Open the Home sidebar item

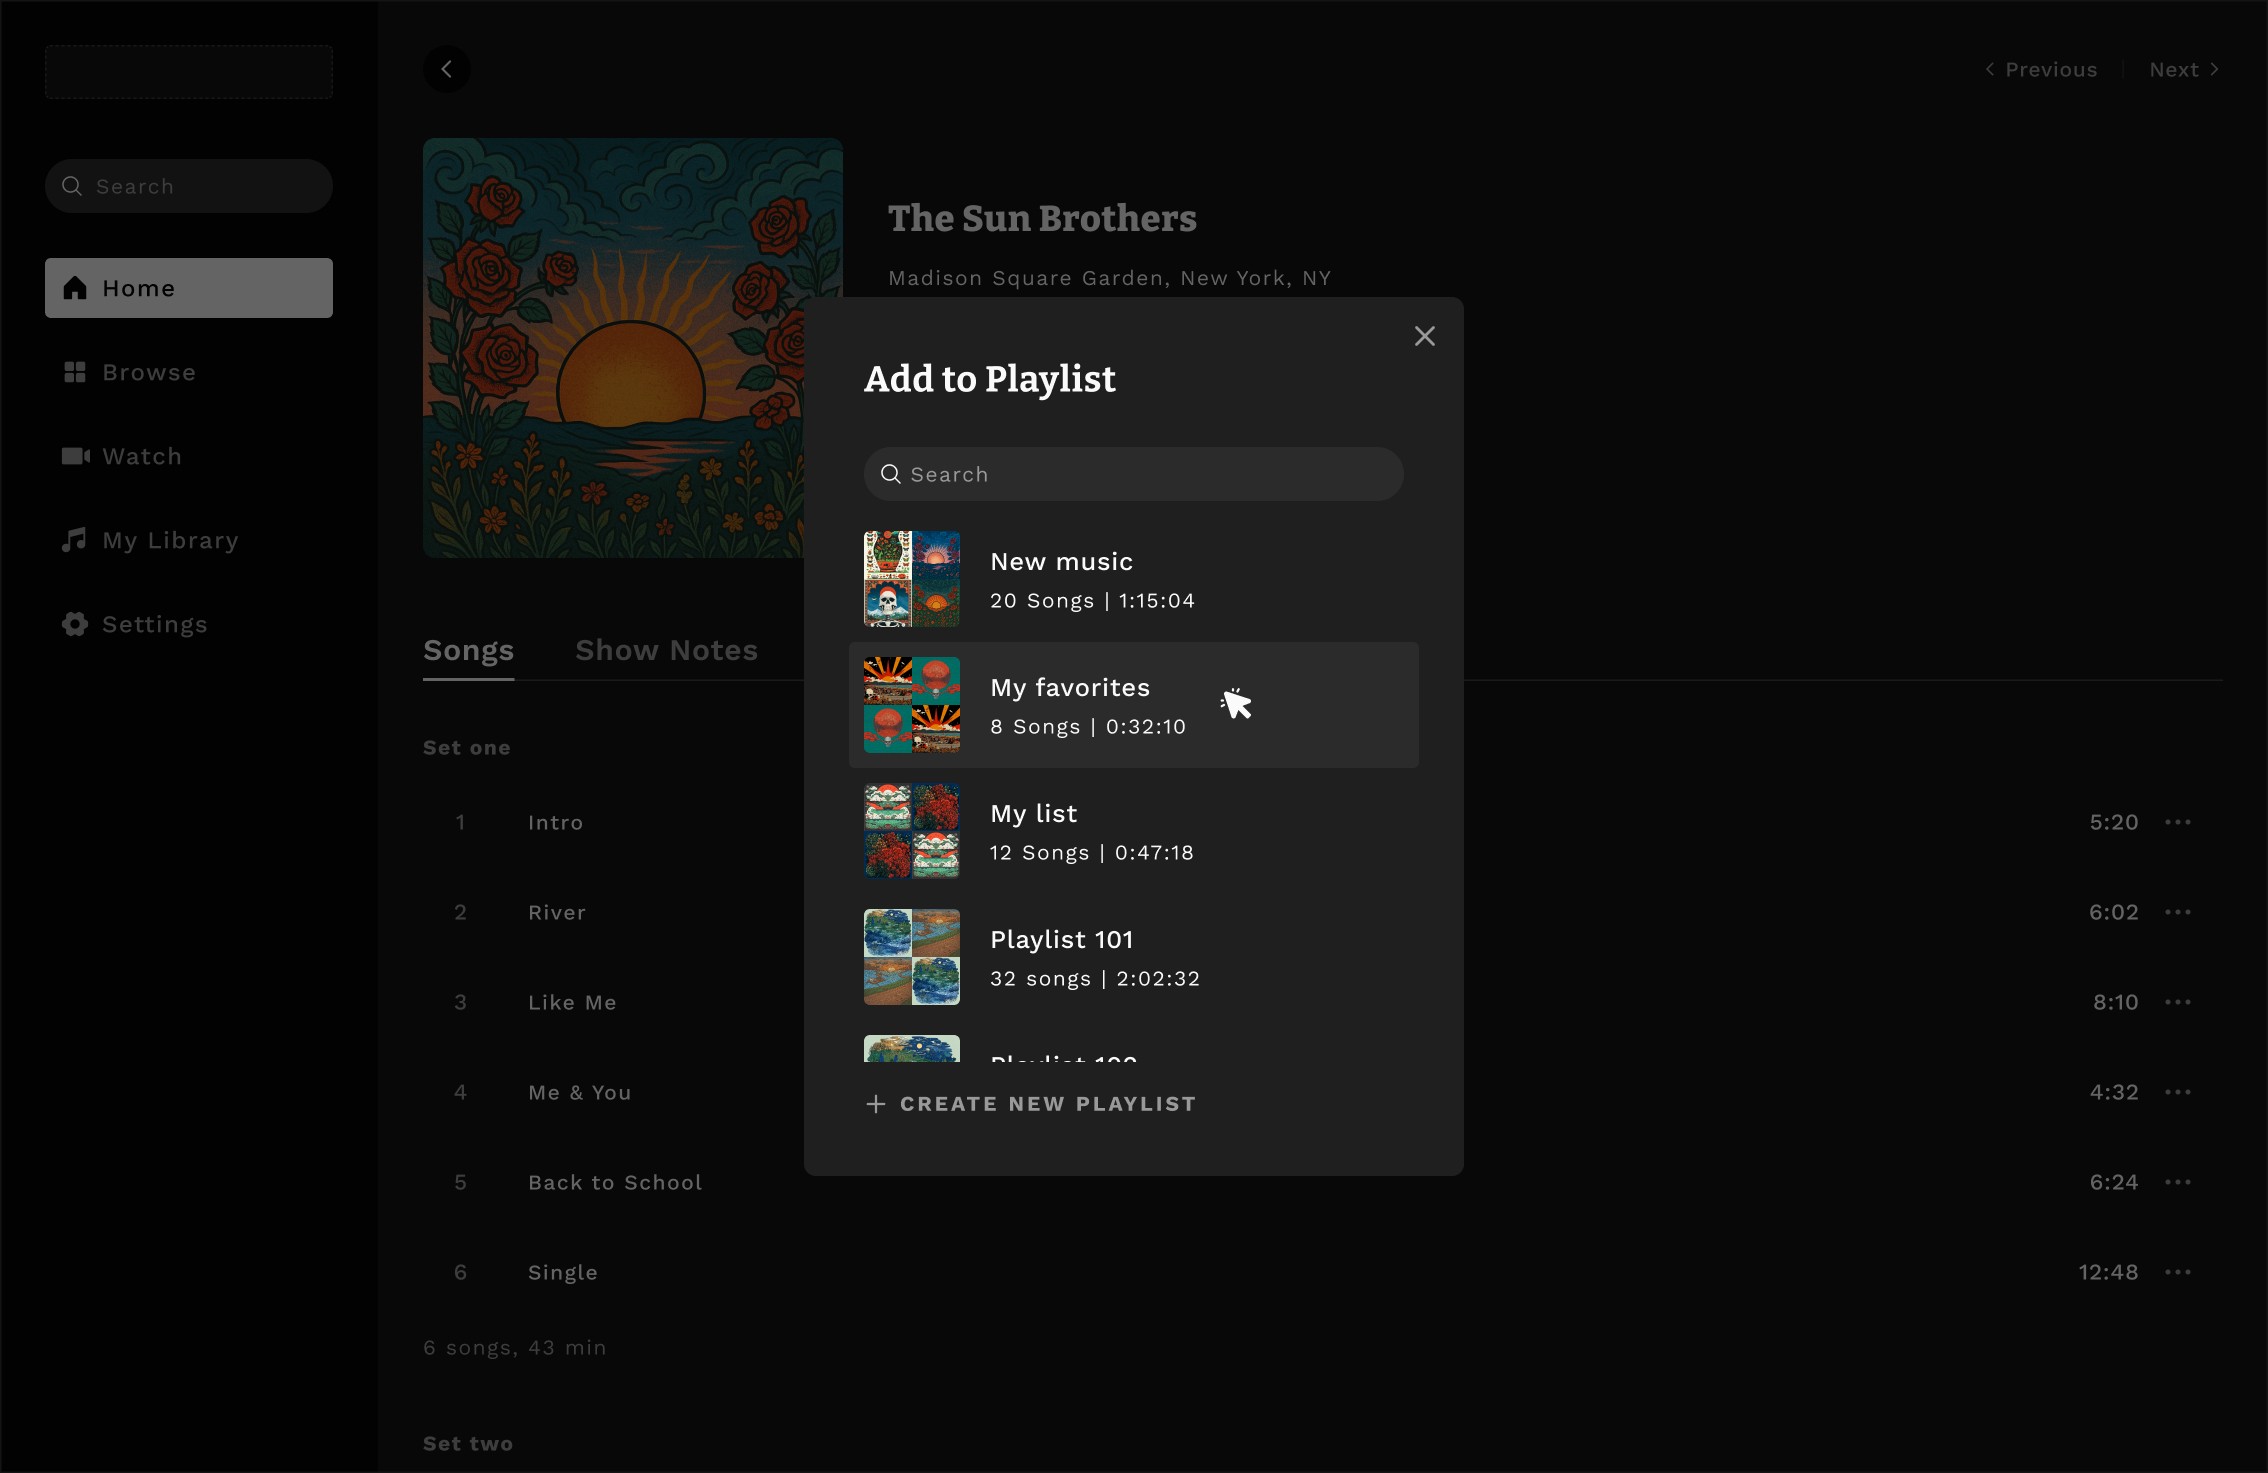(188, 288)
